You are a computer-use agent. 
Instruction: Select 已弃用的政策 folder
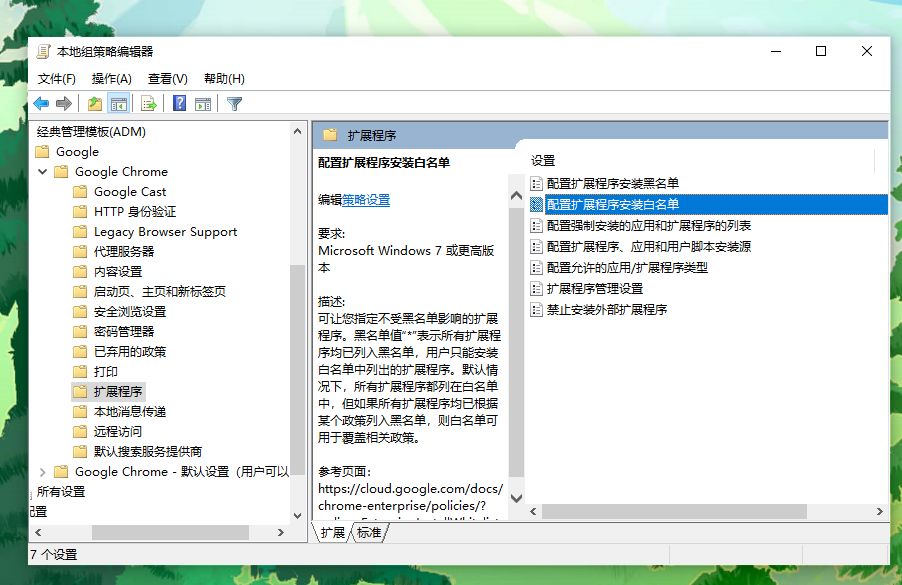click(130, 351)
